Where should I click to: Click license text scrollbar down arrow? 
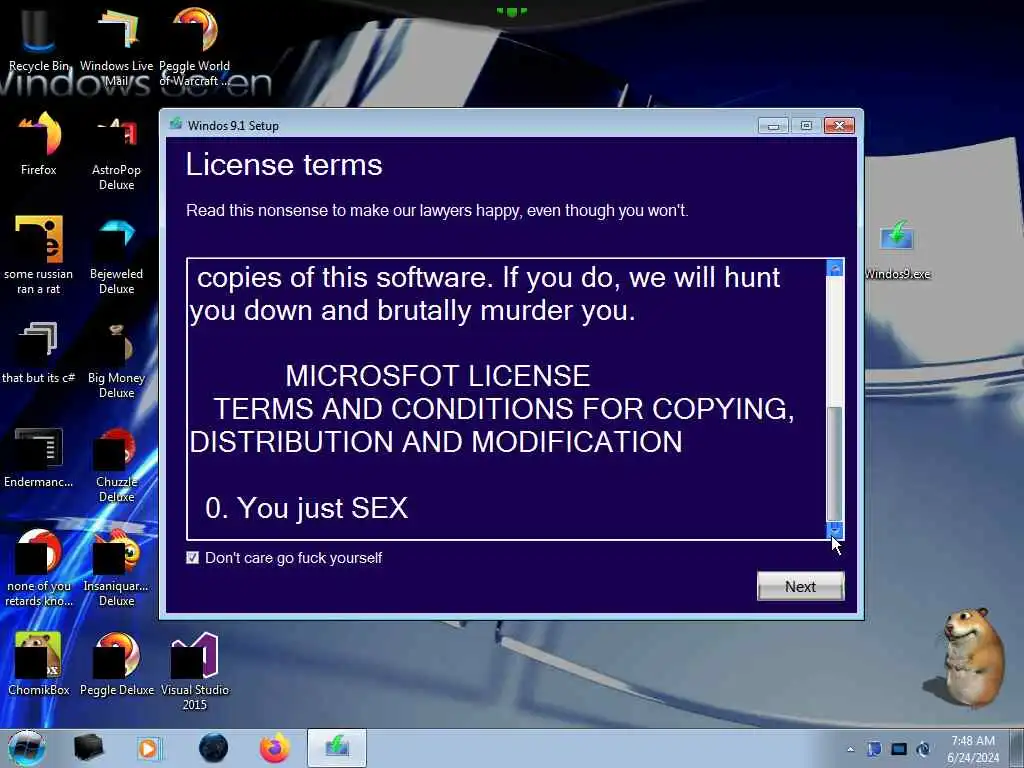[835, 530]
